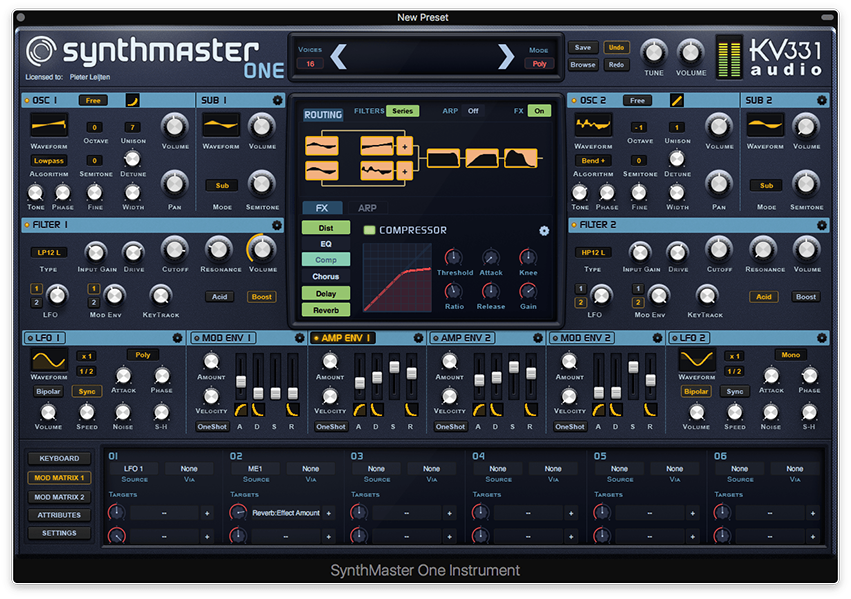Click the LFO 2 settings gear
Image resolution: width=851 pixels, height=599 pixels.
822,338
